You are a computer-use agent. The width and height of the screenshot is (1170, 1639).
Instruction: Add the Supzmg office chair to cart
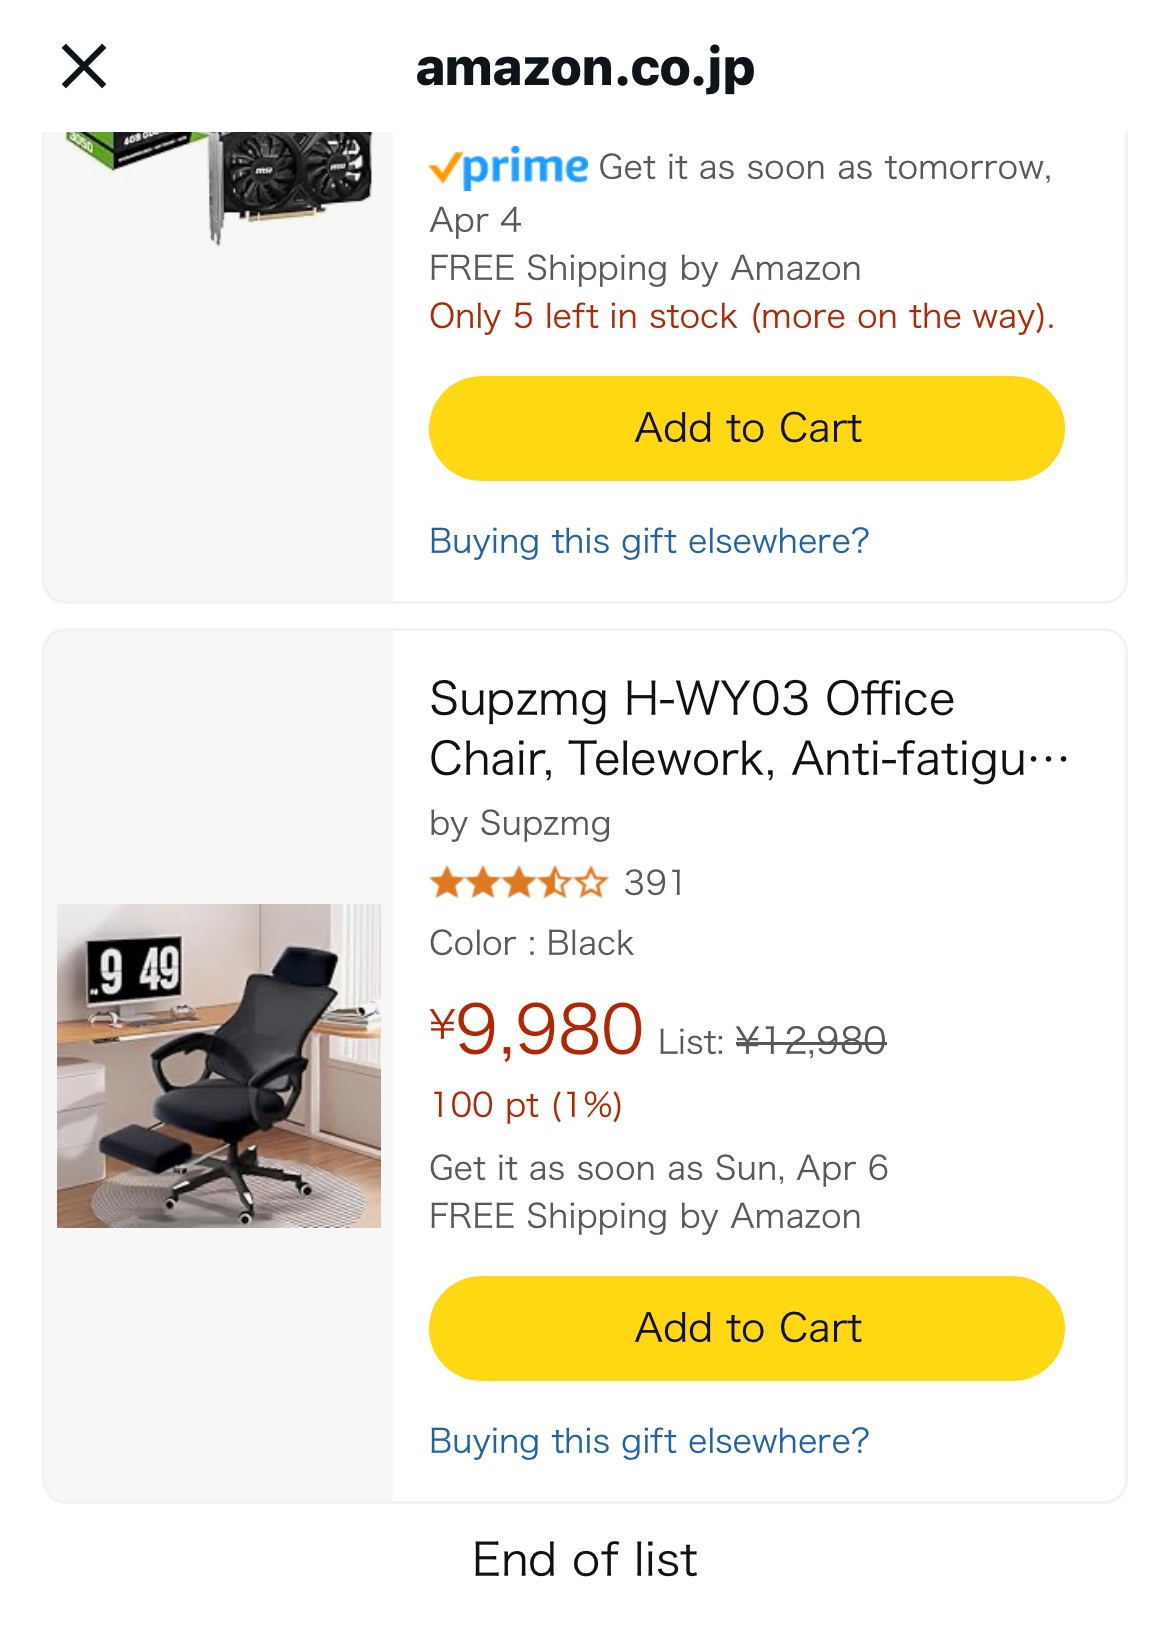[746, 1328]
